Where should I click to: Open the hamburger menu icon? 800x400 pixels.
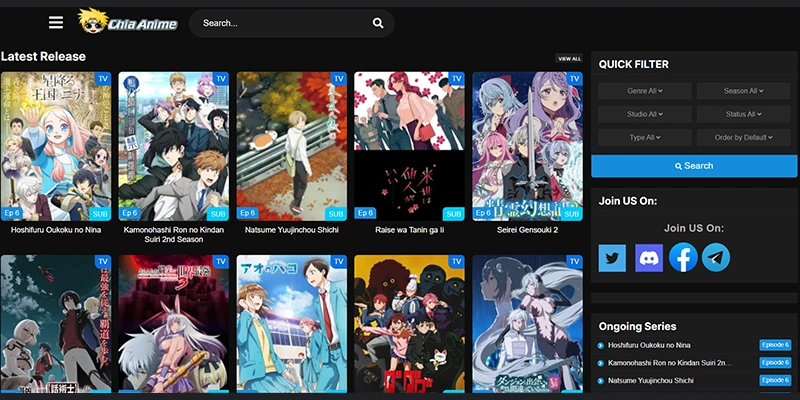pyautogui.click(x=56, y=22)
